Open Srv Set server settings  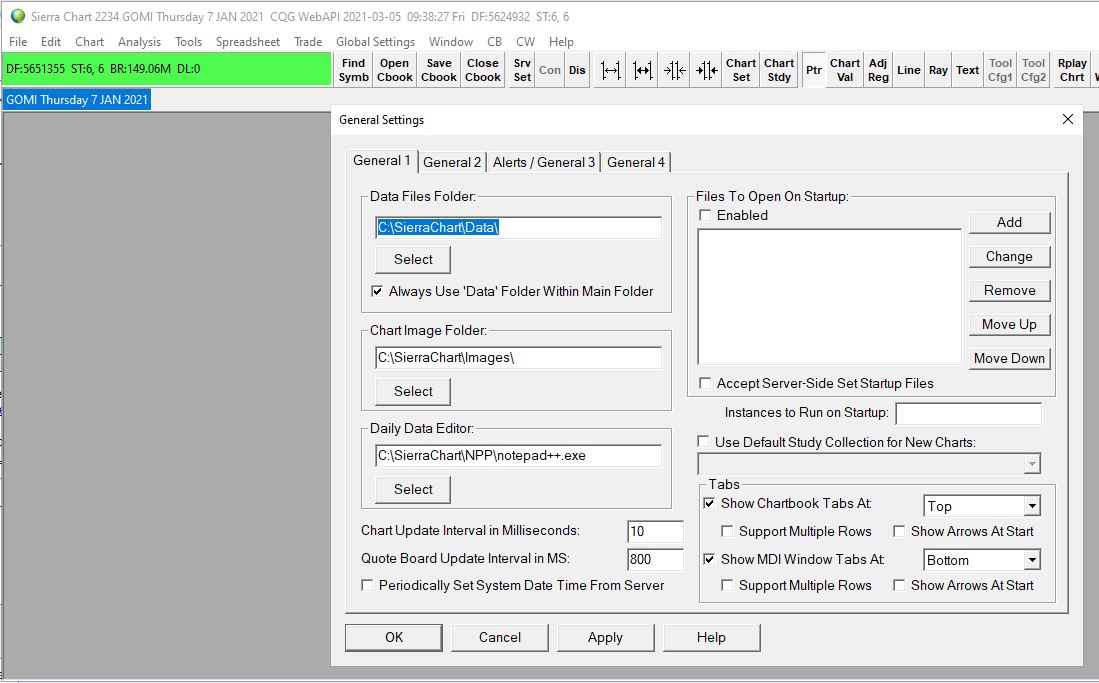click(x=522, y=70)
